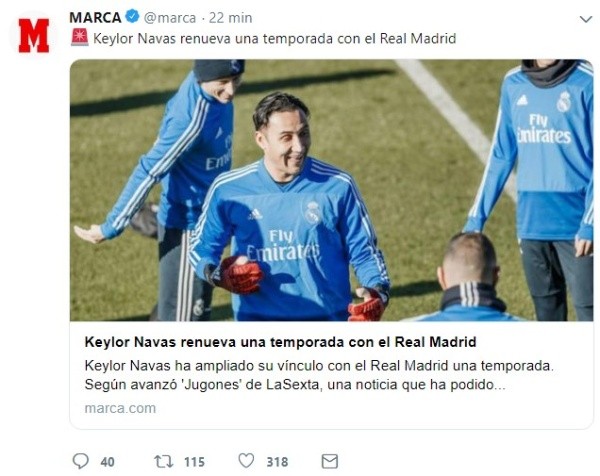Screen dimensions: 600x476
Task: Click the @marca handle
Action: pyautogui.click(x=170, y=18)
